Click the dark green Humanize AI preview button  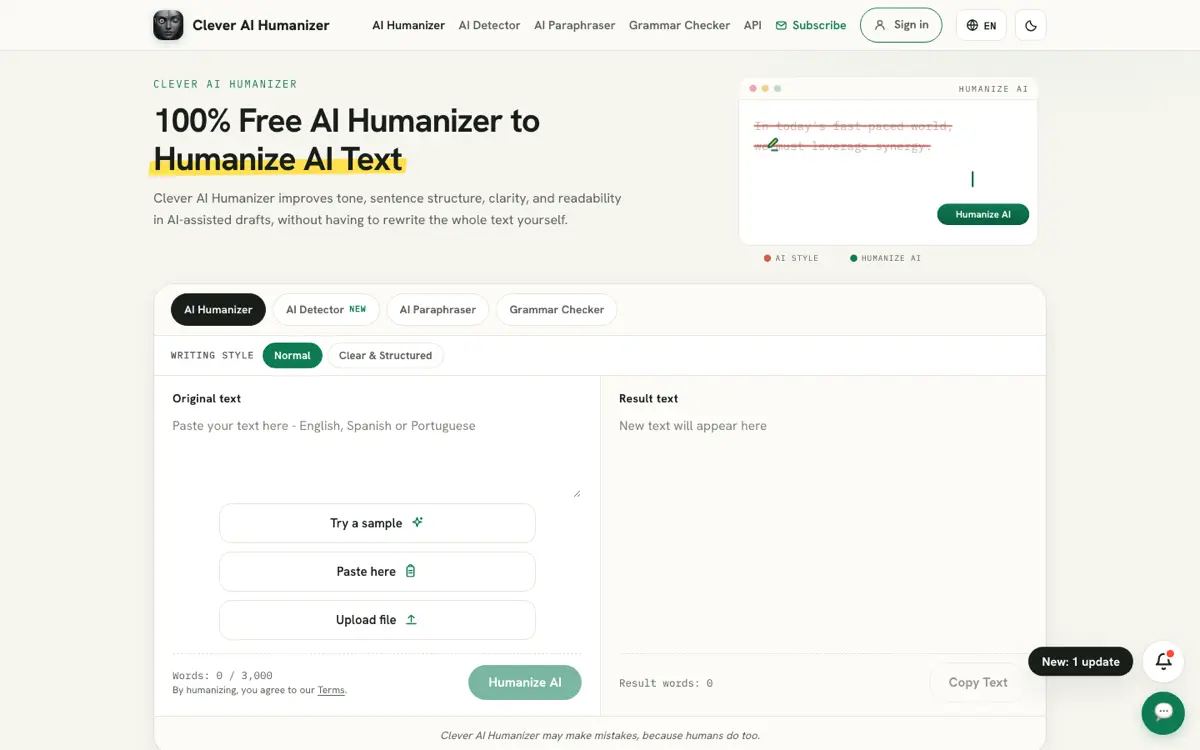(983, 214)
